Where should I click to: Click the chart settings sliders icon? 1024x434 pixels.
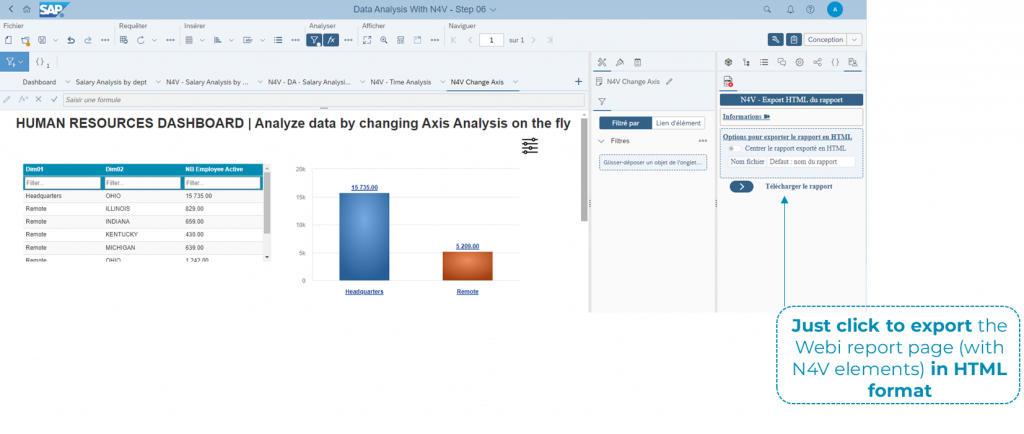(x=530, y=146)
